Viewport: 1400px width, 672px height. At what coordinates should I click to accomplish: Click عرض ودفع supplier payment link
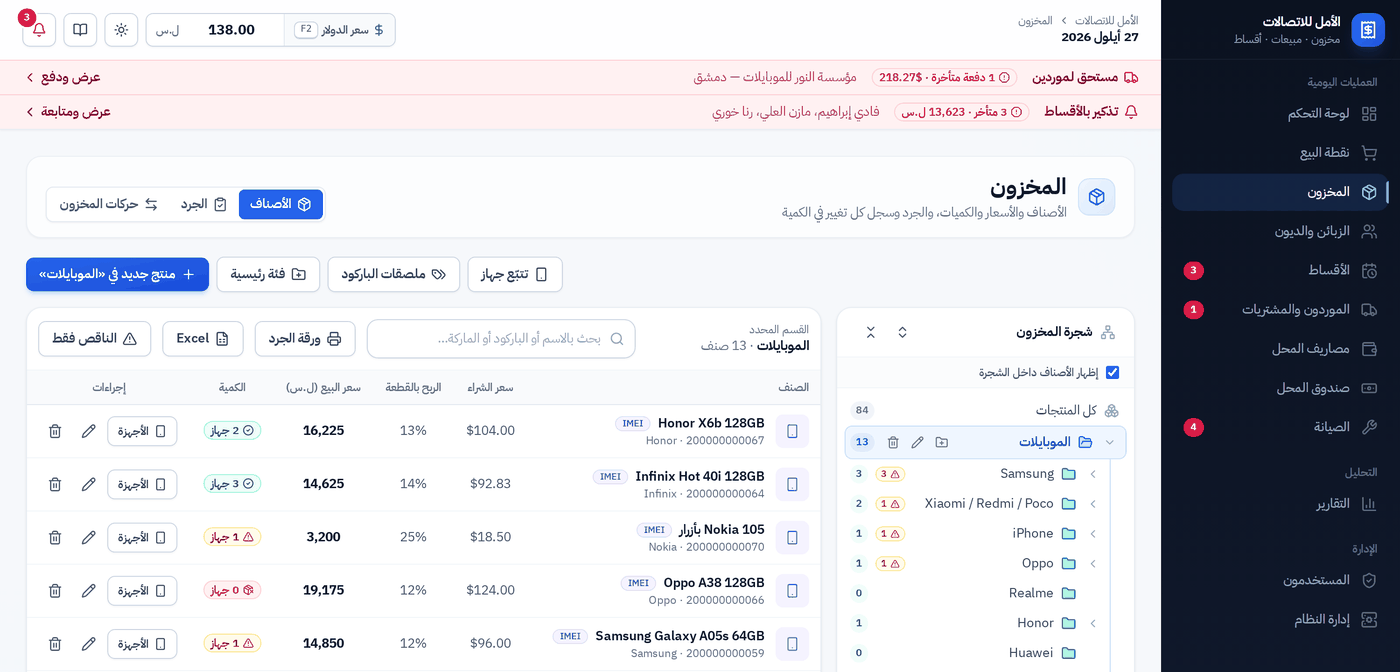[64, 77]
